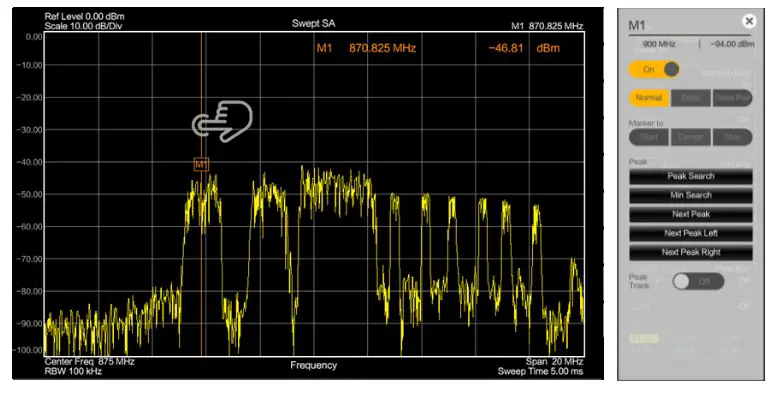Tap the Sweep Time 5.00 ms label
773x394 pixels.
tap(540, 371)
